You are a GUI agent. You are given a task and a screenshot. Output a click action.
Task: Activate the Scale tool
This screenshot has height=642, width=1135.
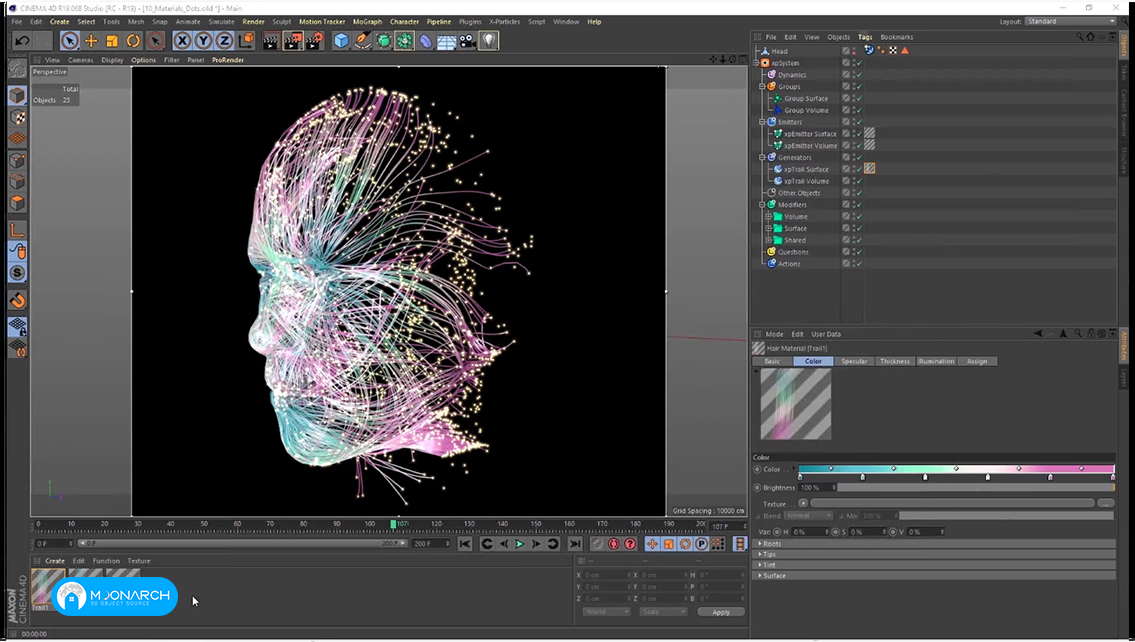(112, 41)
